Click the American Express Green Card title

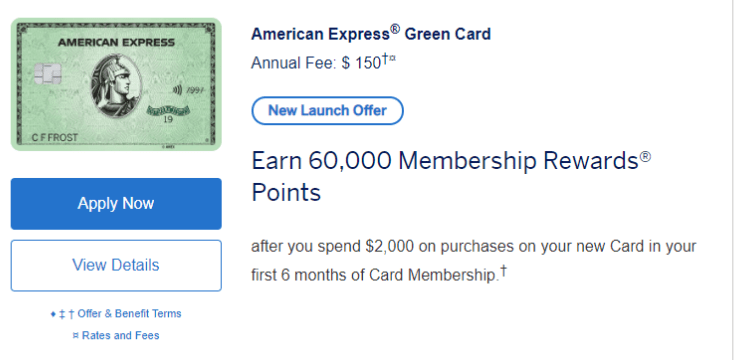[x=371, y=34]
